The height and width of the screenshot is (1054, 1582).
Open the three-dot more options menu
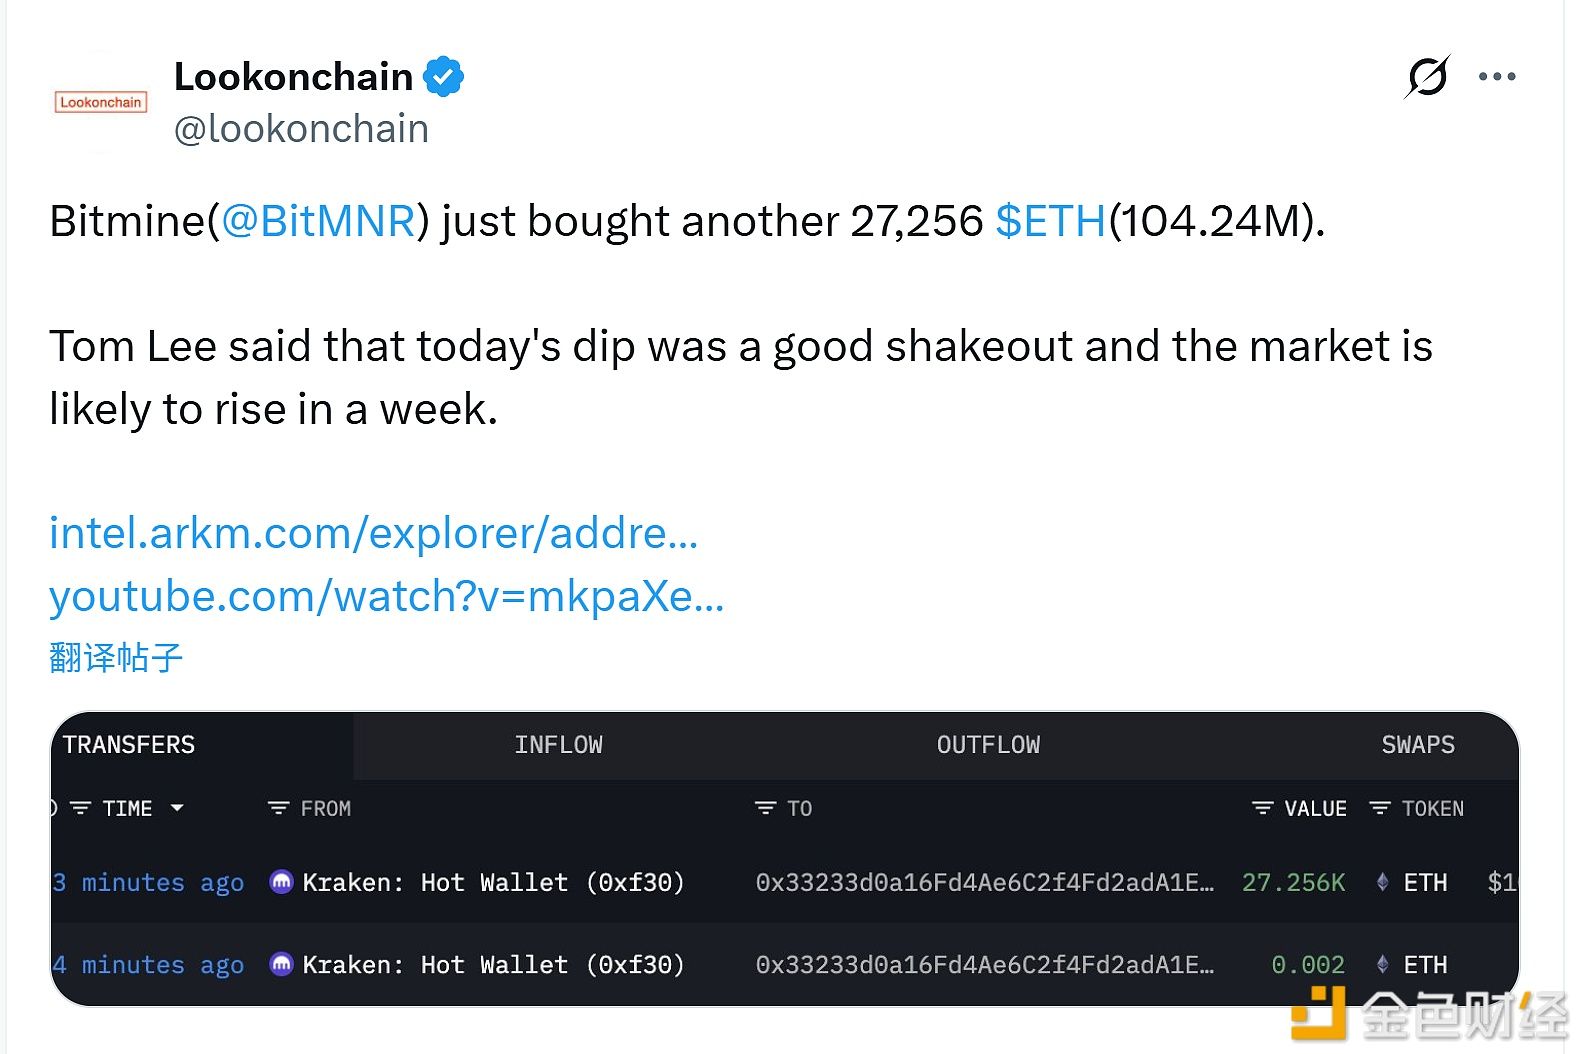(x=1497, y=76)
